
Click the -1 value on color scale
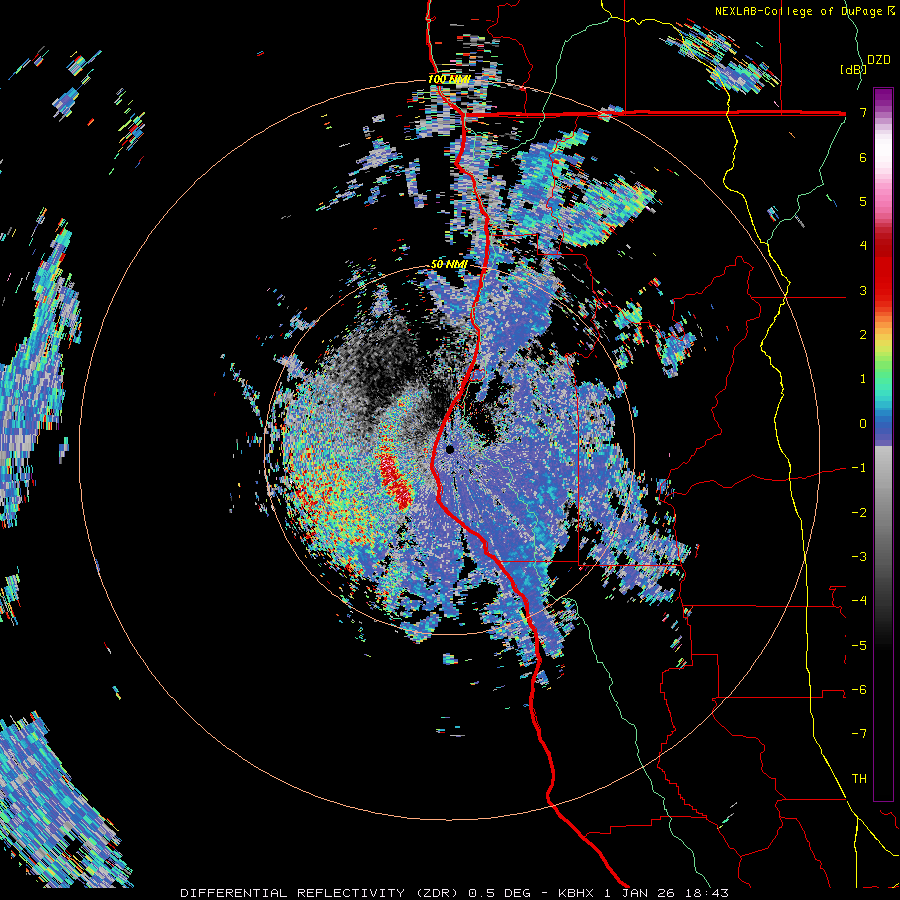(859, 468)
